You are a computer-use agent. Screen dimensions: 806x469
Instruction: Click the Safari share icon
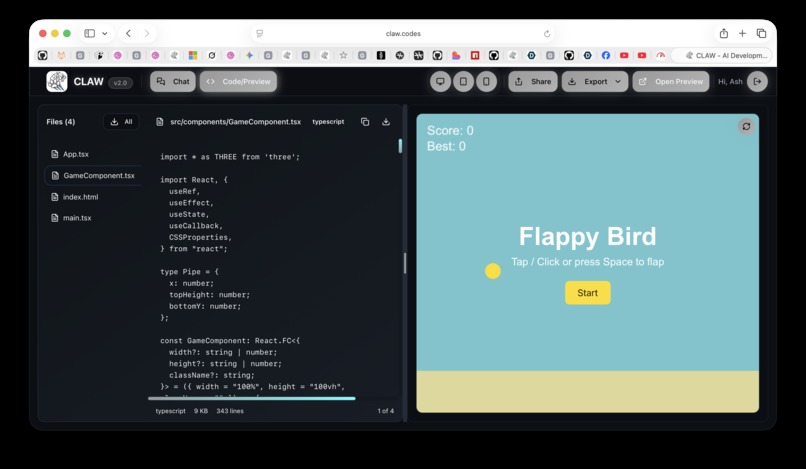click(x=724, y=33)
